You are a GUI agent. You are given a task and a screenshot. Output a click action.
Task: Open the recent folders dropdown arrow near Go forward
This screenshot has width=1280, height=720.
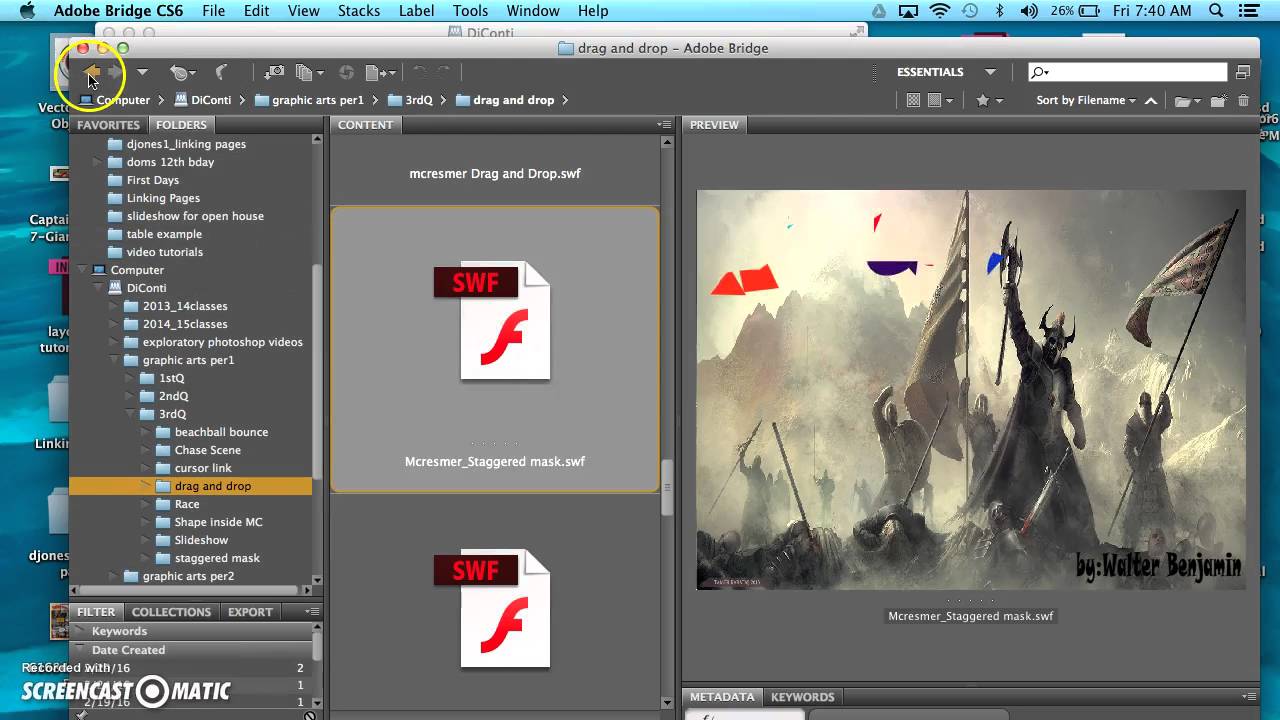pos(142,72)
